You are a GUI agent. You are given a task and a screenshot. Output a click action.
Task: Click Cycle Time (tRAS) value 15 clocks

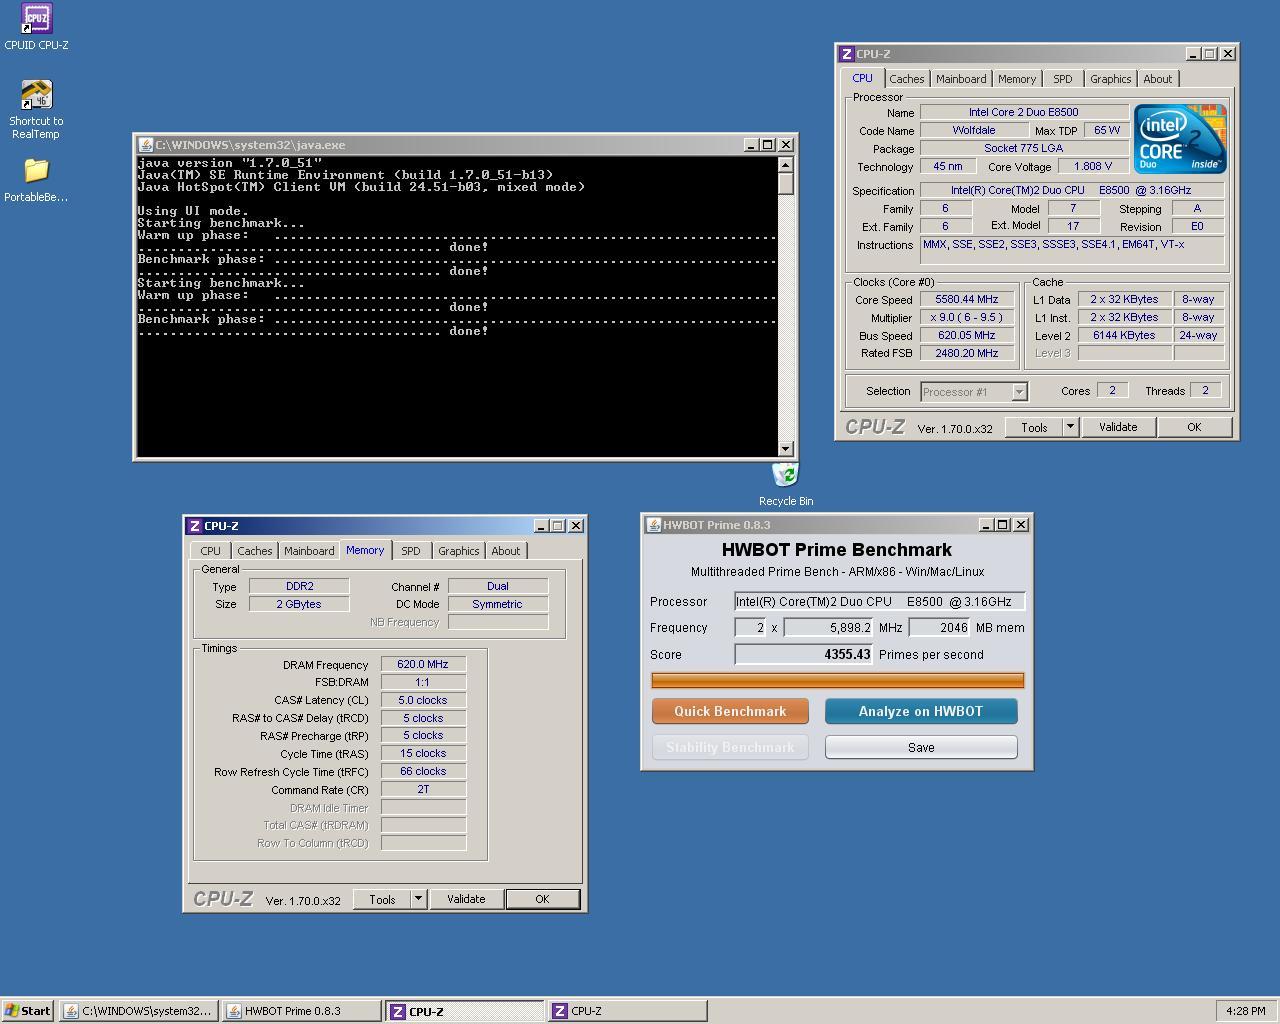423,753
